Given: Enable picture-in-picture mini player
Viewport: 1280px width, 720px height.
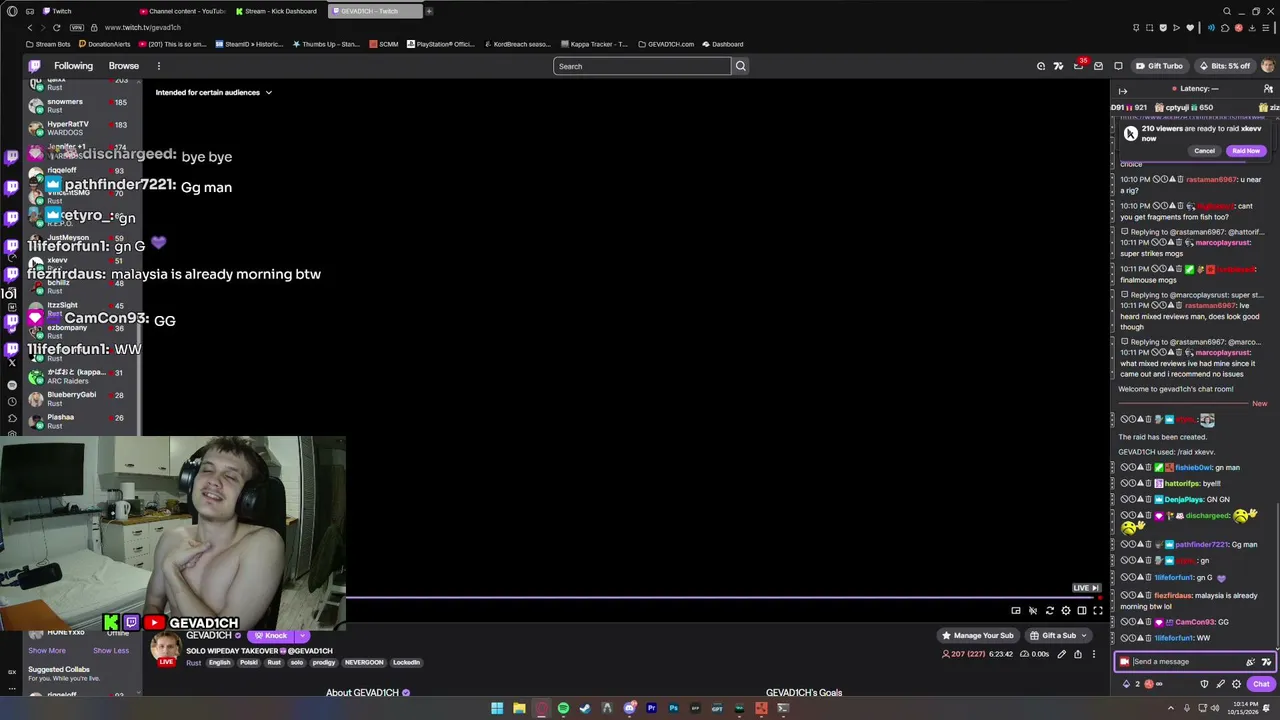Looking at the screenshot, I should tap(1016, 610).
